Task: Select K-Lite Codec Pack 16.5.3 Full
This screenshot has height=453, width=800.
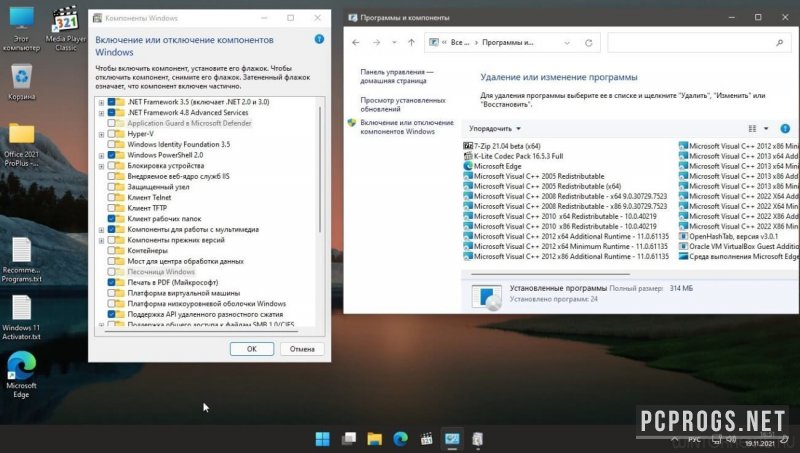Action: 513,156
